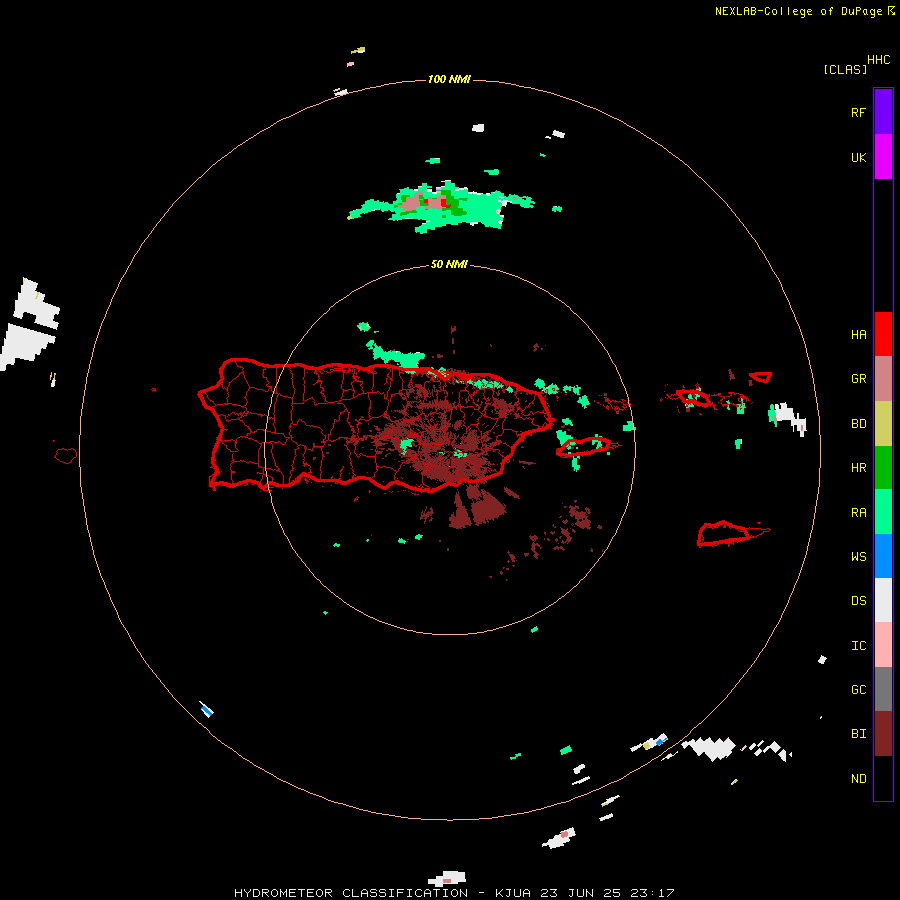
Task: Click the 100 NMI range ring label
Action: tap(449, 79)
